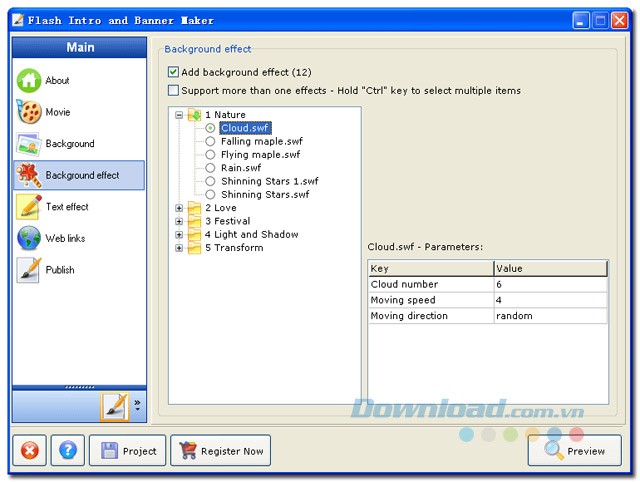Open the Movie section icon

[x=29, y=112]
